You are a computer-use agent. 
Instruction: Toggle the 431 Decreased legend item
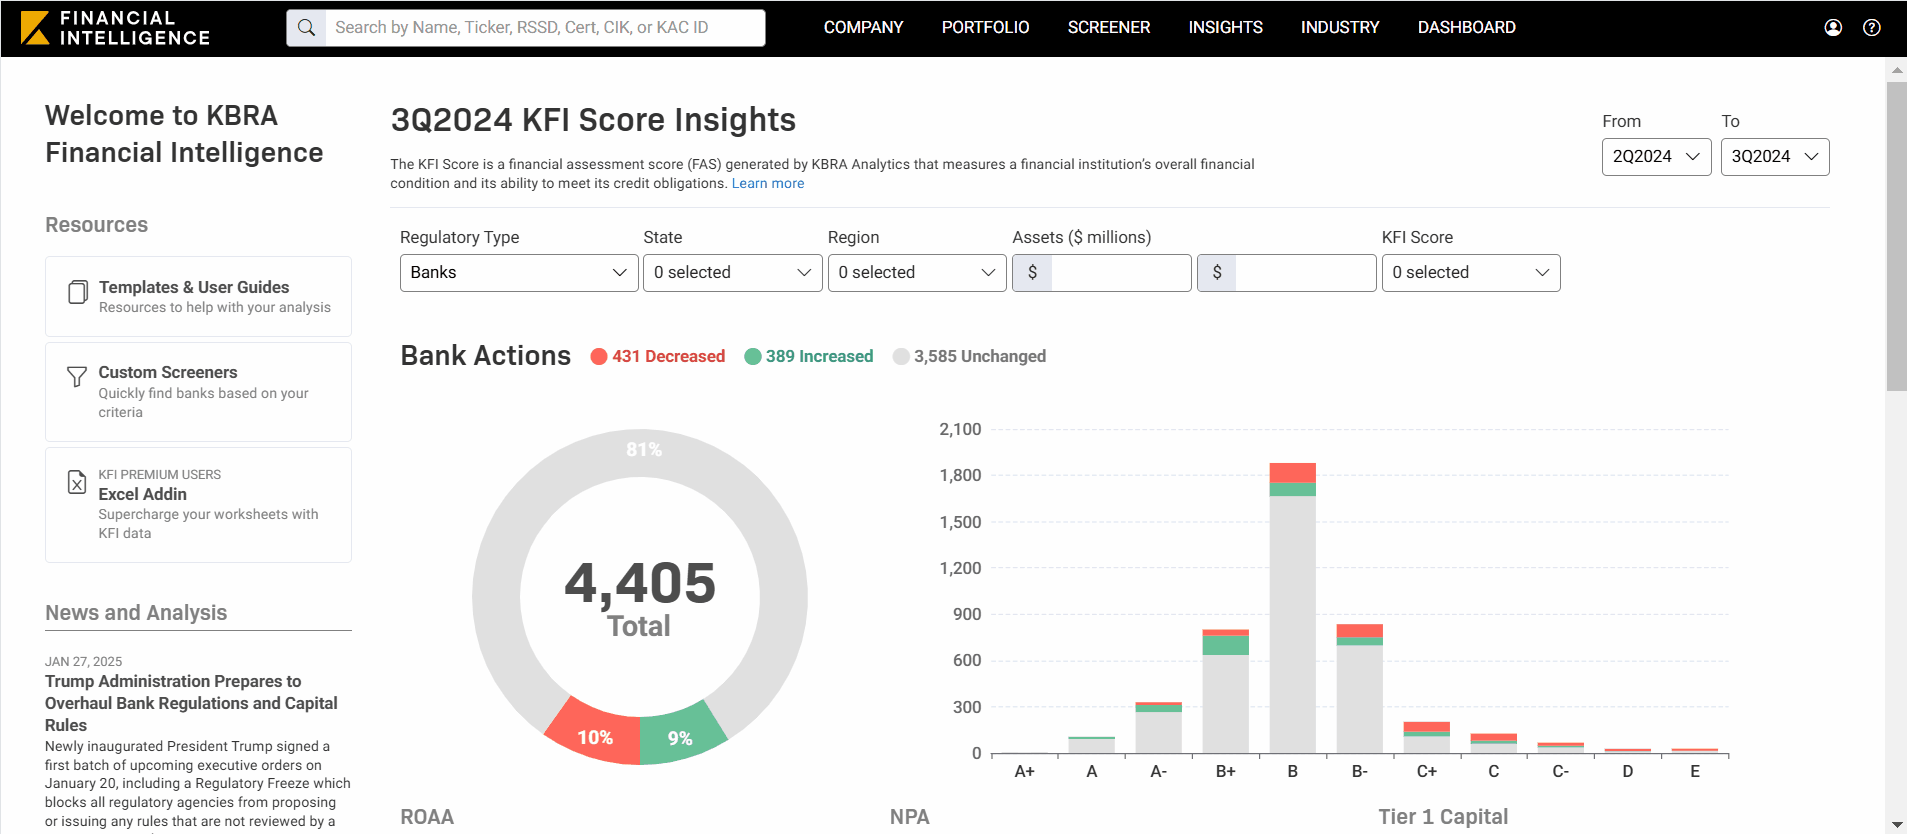click(658, 356)
